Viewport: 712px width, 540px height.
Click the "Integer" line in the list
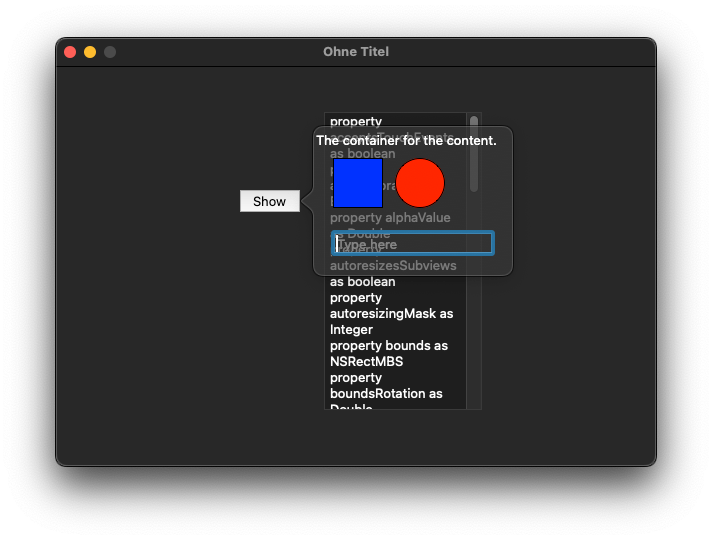(351, 329)
